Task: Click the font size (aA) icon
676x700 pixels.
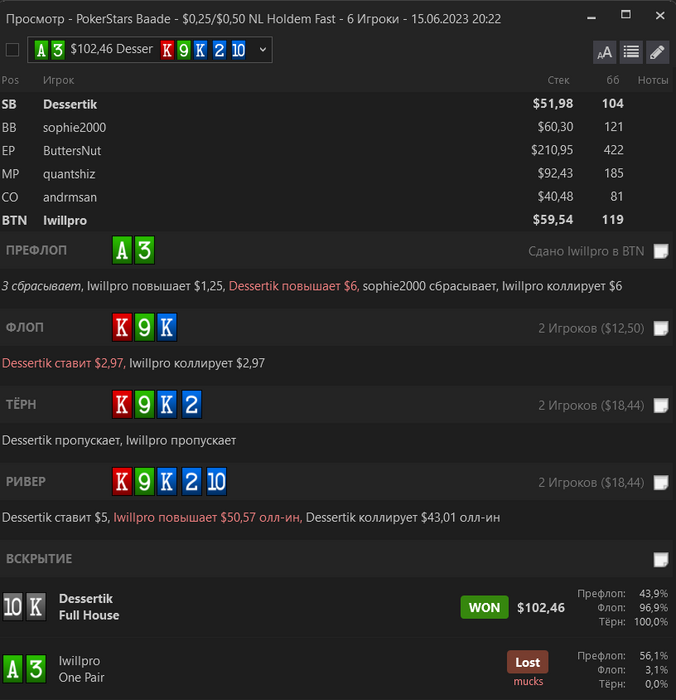Action: point(605,52)
